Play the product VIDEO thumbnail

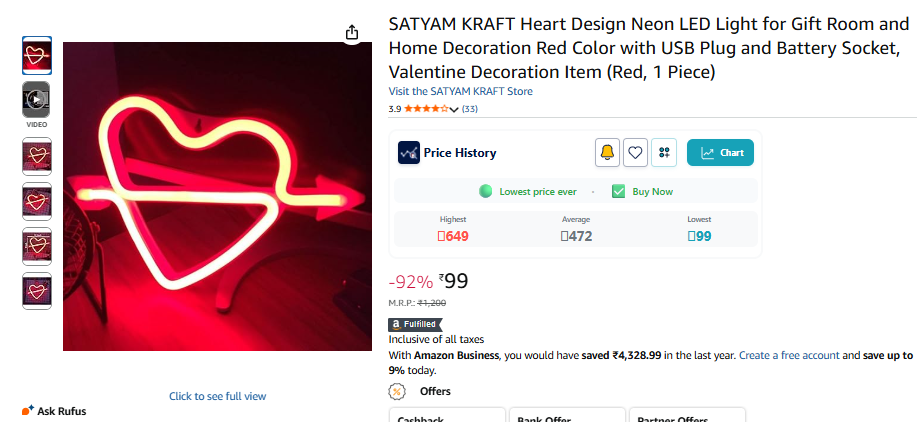(36, 99)
